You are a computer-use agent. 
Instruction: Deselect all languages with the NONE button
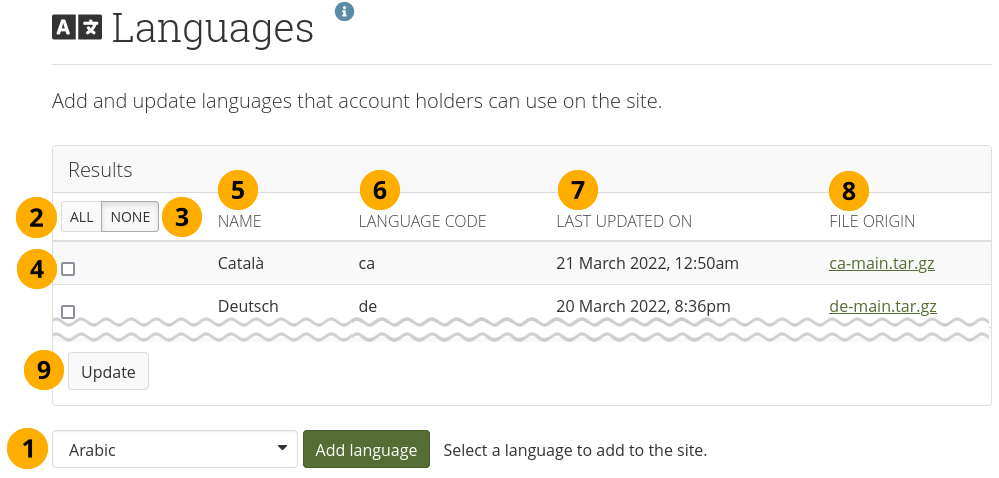coord(130,217)
